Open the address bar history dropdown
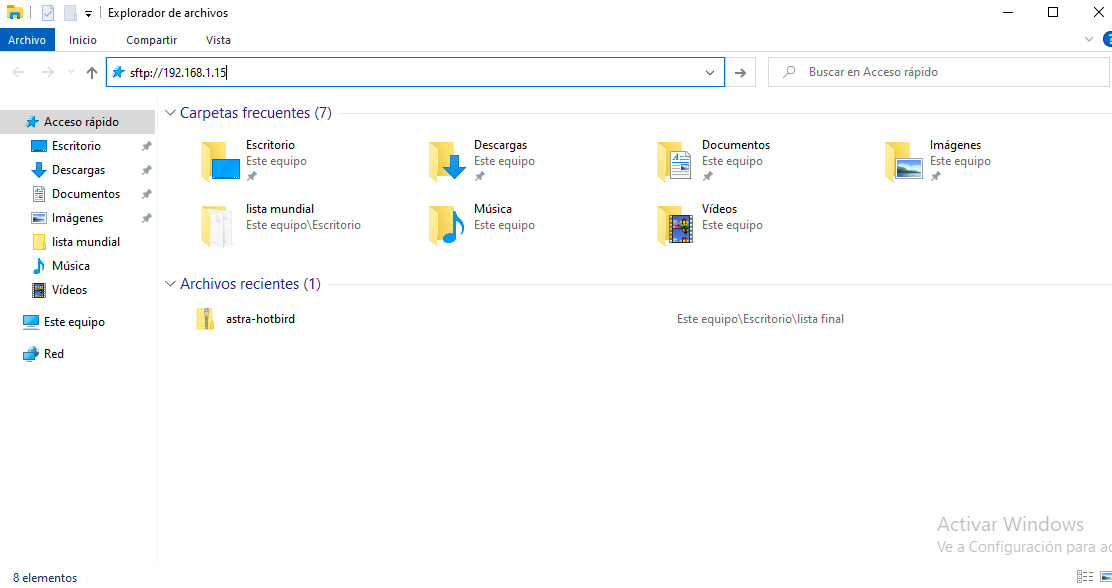1112x588 pixels. [x=710, y=72]
